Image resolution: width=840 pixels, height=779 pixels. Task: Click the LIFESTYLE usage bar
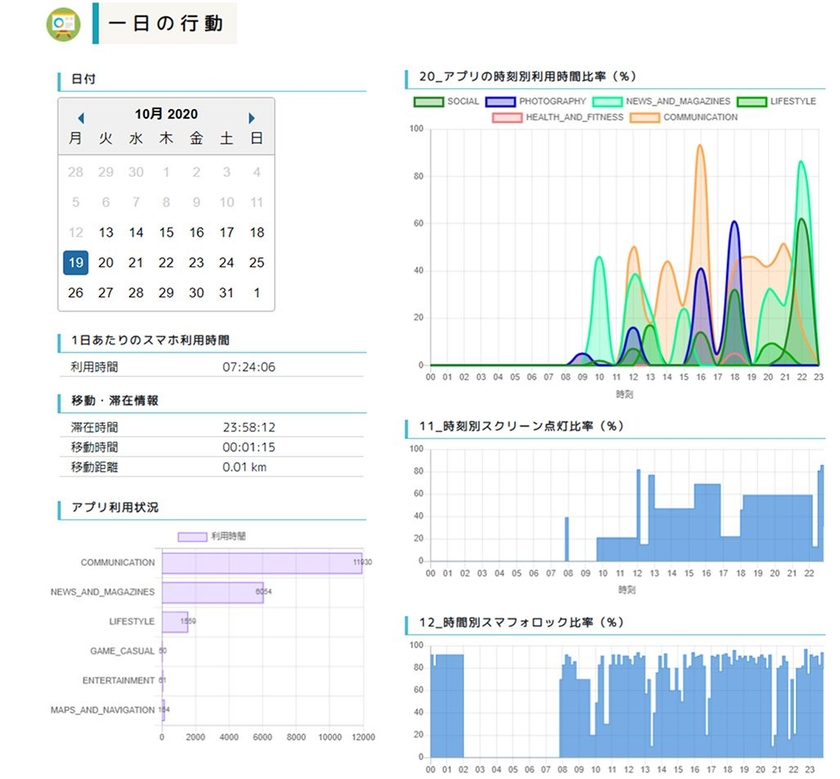click(175, 622)
